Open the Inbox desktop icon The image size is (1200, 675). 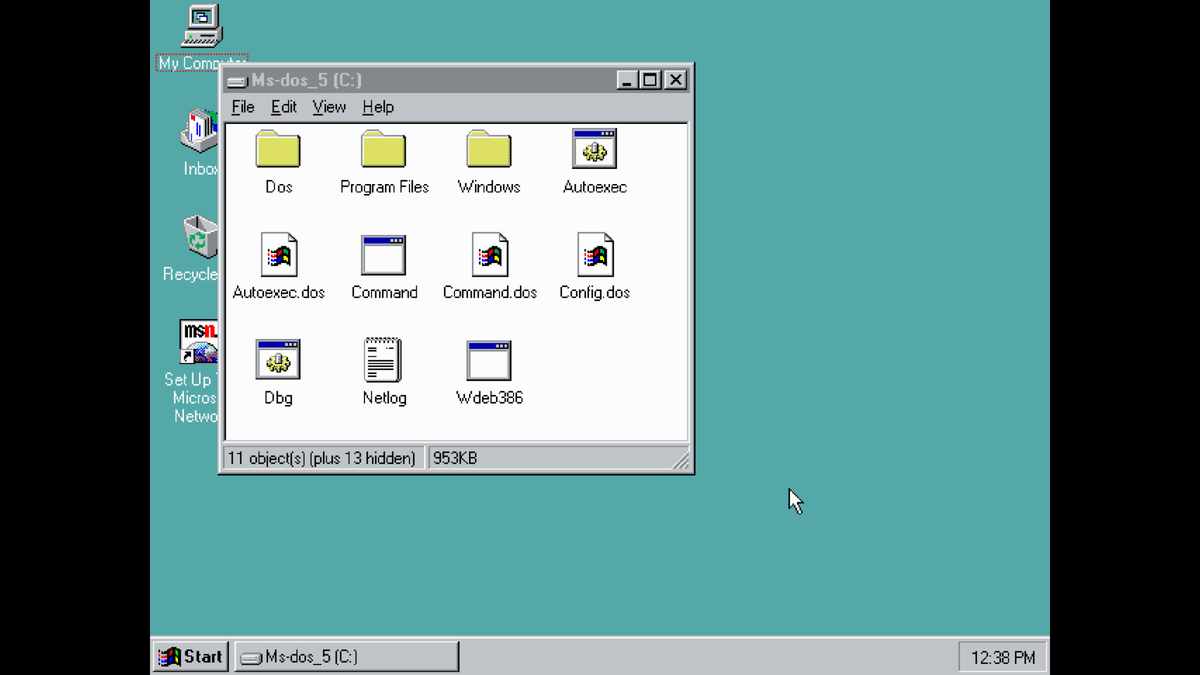click(197, 135)
